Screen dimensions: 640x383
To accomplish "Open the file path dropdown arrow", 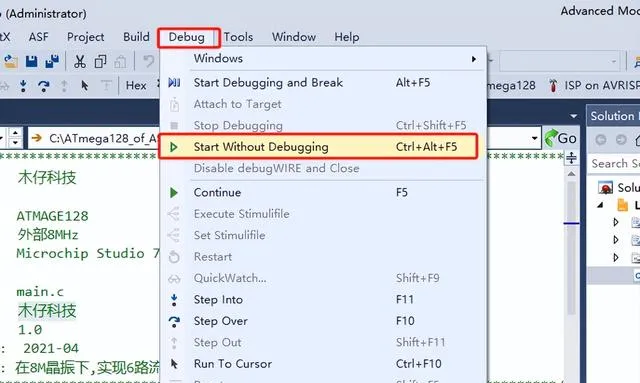I will pyautogui.click(x=534, y=138).
